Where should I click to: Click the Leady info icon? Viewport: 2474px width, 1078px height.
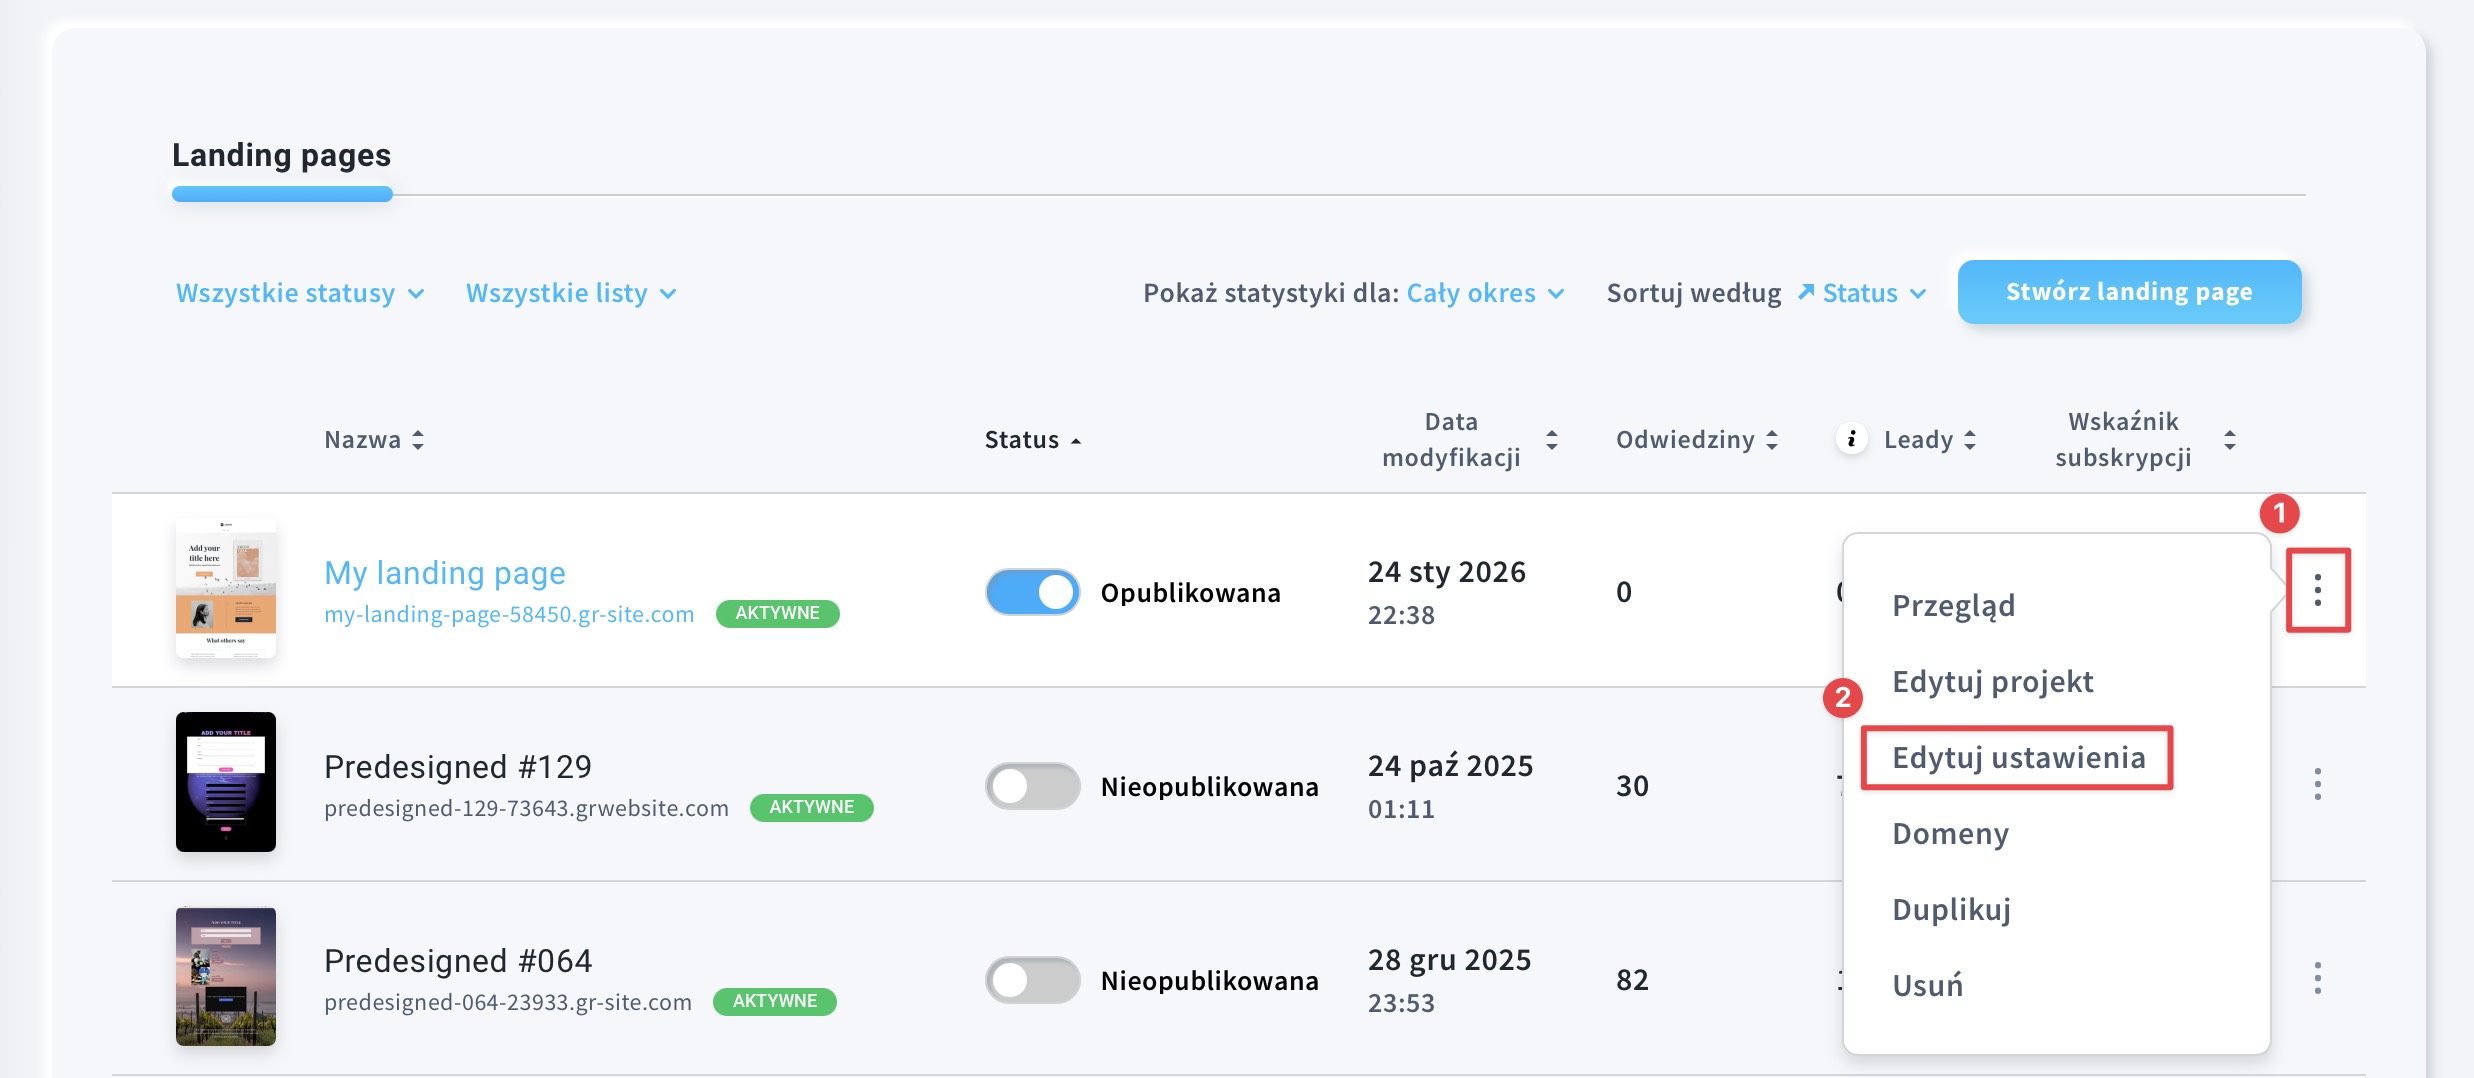(1851, 439)
